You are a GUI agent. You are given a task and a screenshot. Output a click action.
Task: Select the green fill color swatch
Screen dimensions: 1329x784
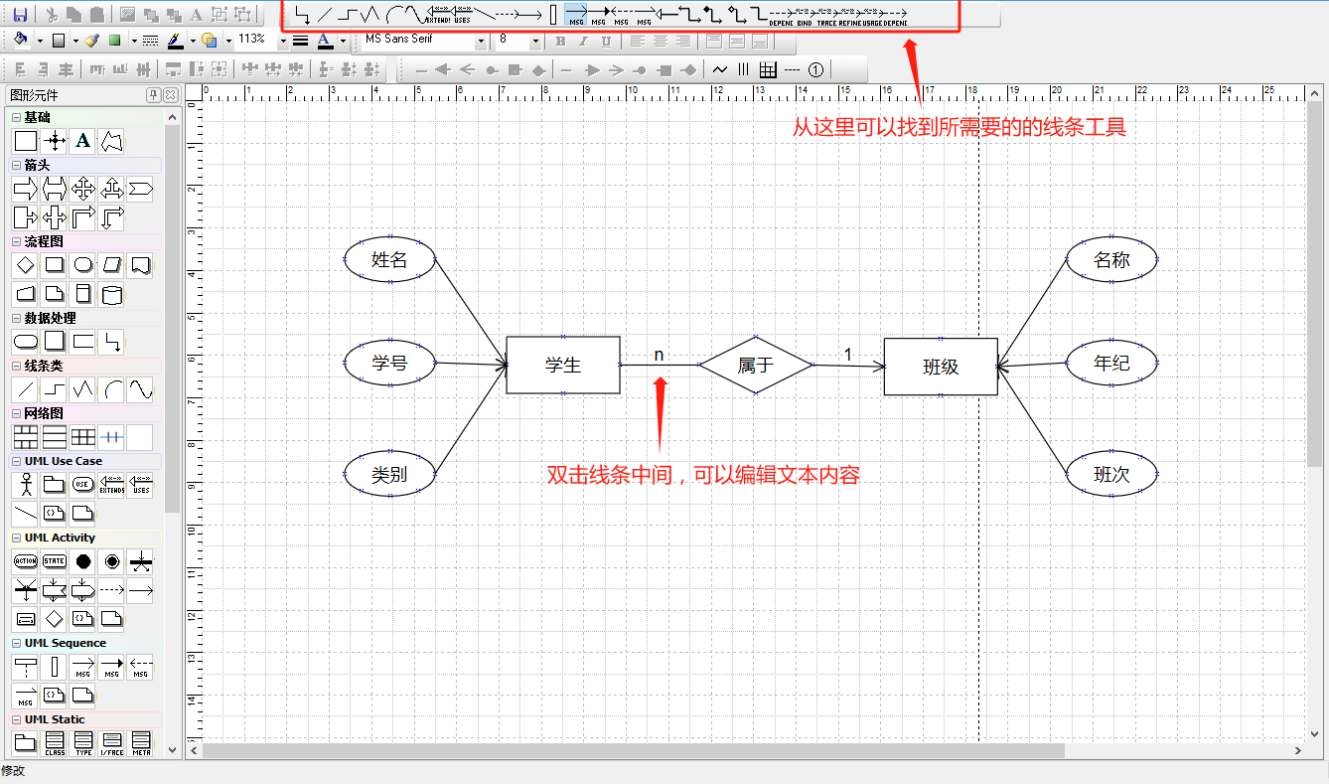click(x=116, y=40)
